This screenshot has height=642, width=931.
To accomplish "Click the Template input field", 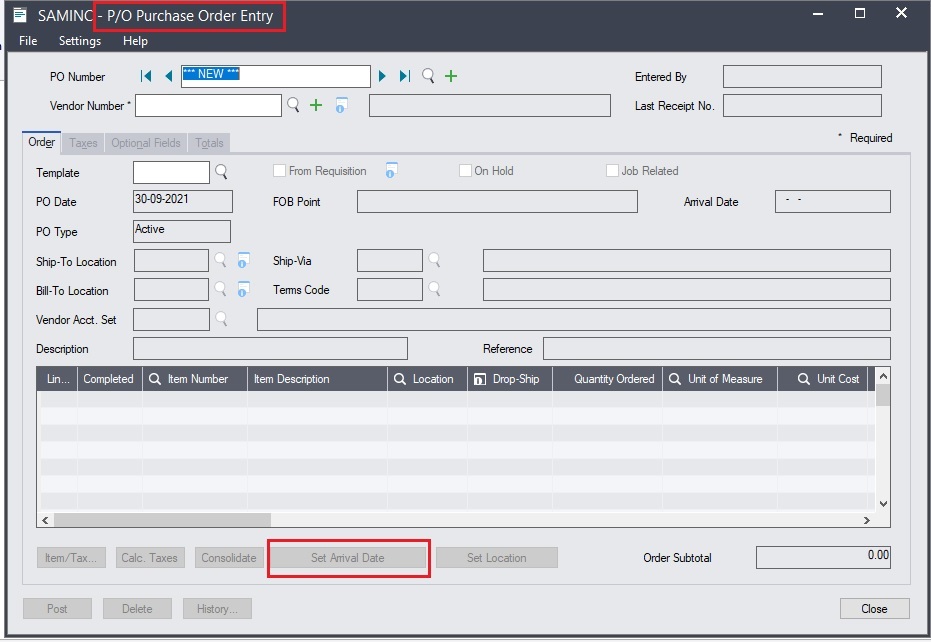I will pos(171,173).
